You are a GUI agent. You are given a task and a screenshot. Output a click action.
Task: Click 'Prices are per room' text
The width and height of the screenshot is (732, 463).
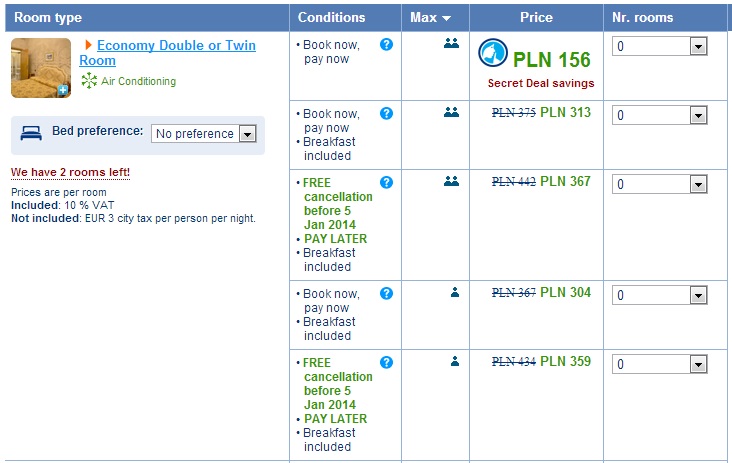point(59,192)
